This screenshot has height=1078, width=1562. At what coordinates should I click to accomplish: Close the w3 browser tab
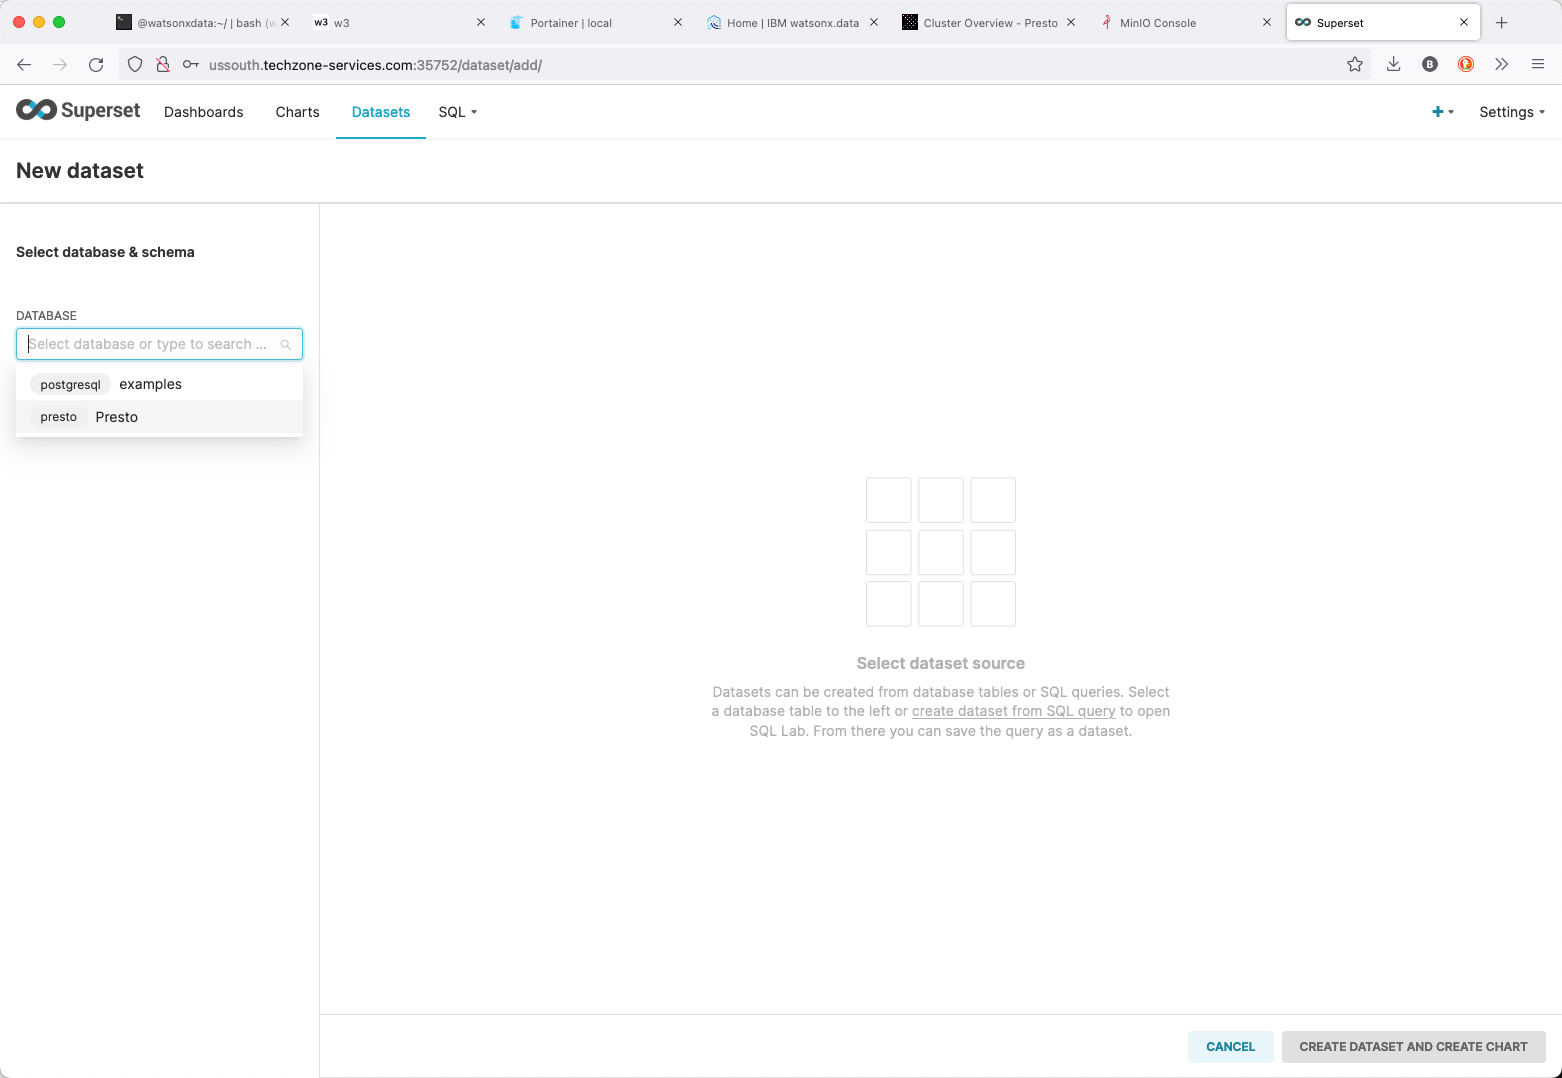click(x=481, y=22)
